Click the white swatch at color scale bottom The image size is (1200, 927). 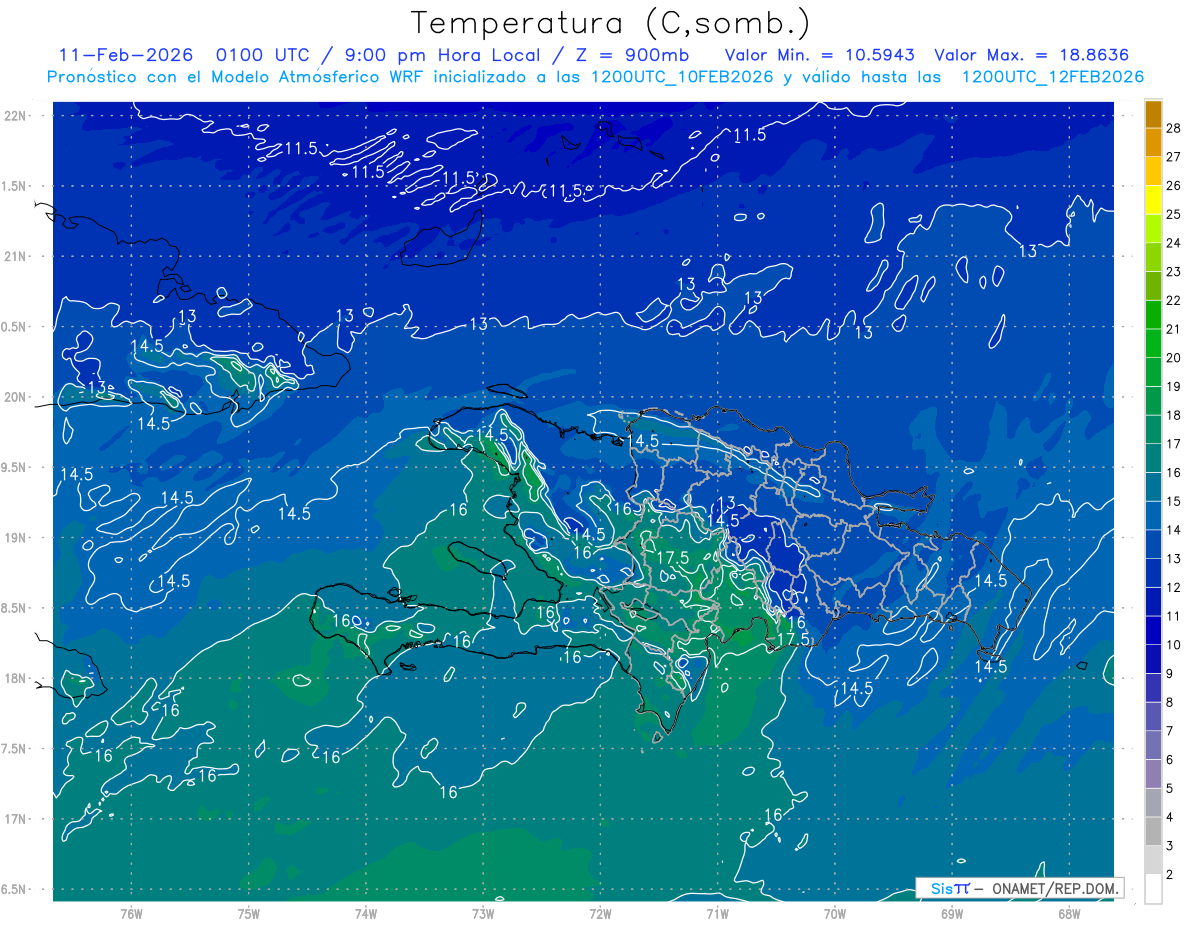1153,889
